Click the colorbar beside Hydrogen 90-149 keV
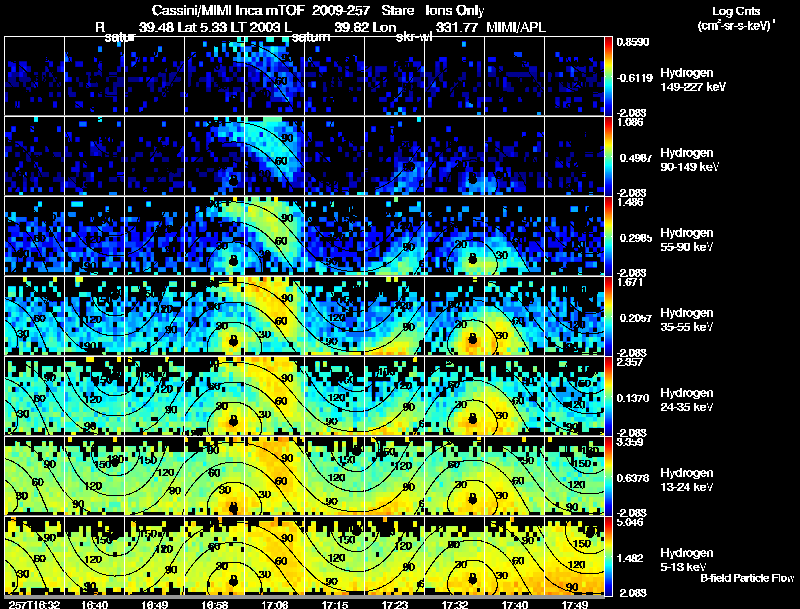This screenshot has height=609, width=800. [608, 156]
